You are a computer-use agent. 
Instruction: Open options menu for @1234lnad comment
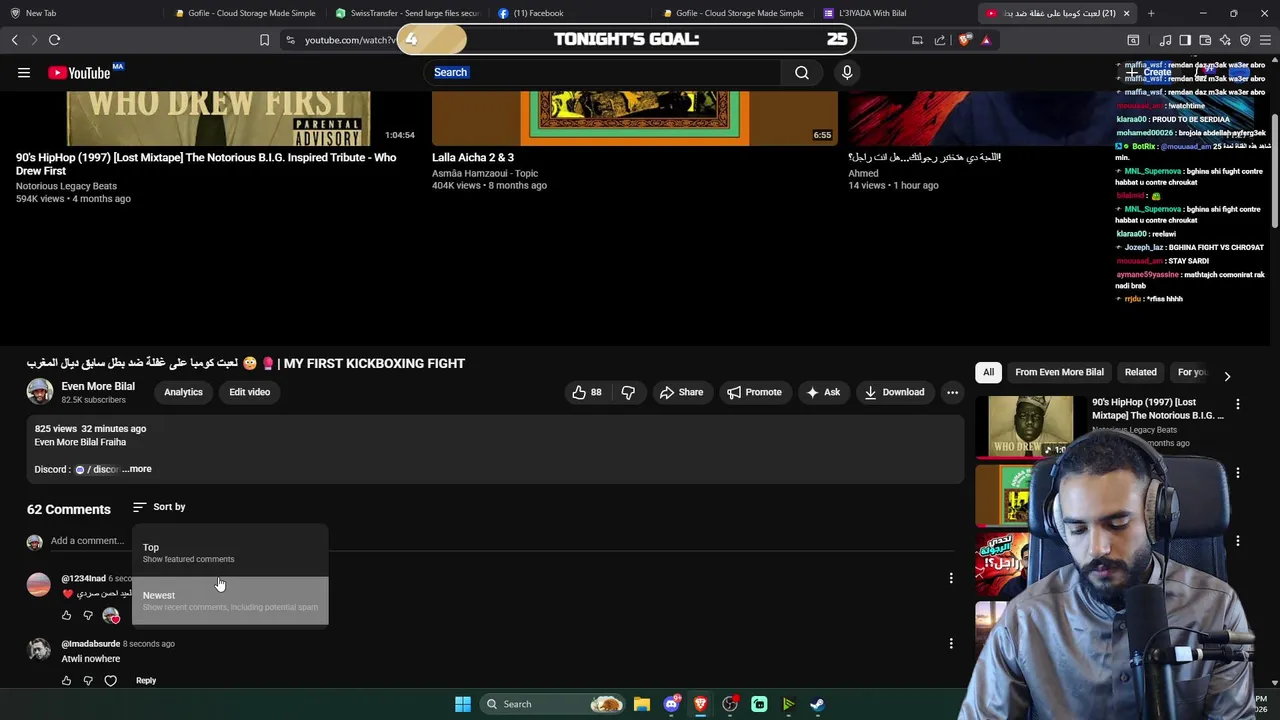(951, 578)
